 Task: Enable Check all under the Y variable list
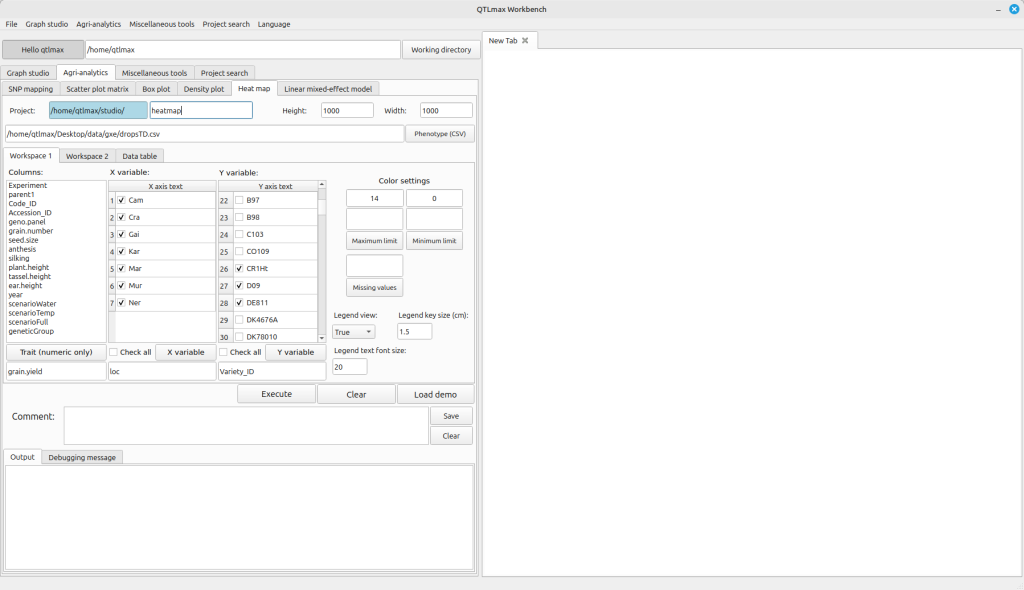[224, 352]
